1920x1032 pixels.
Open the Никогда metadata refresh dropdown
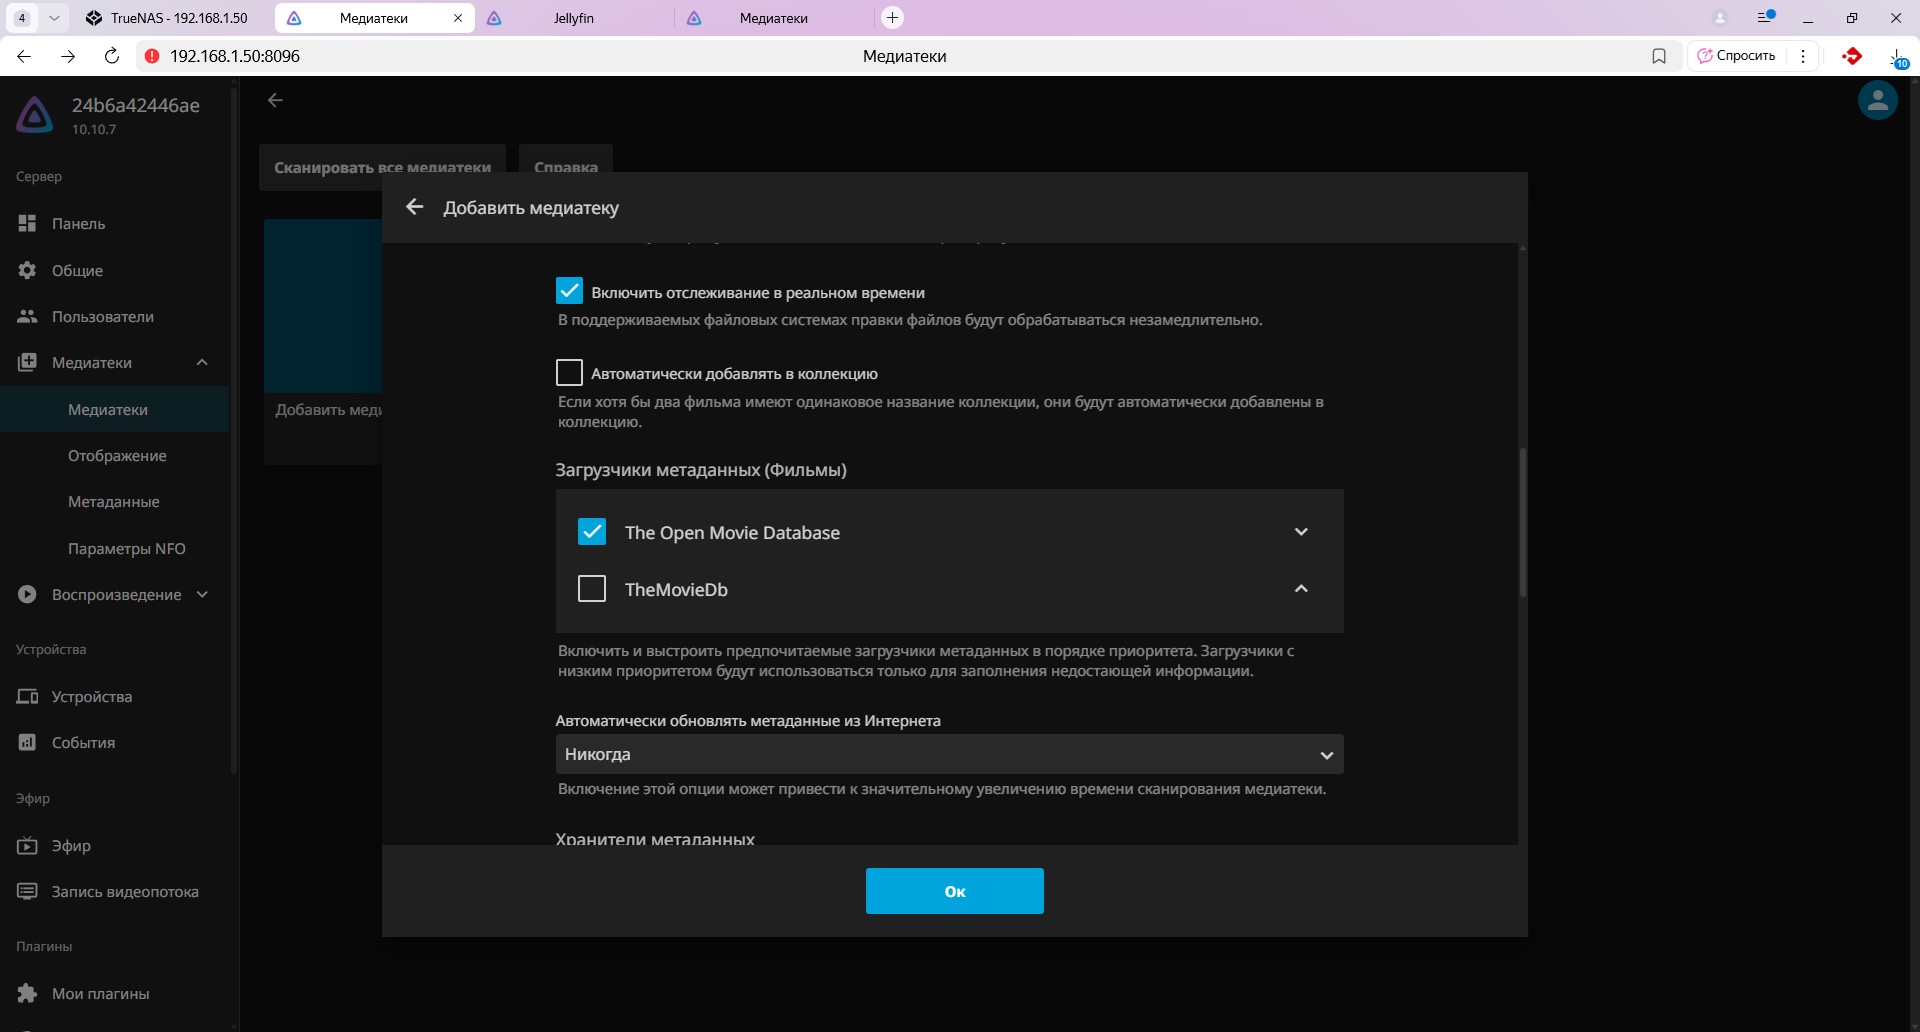[948, 755]
